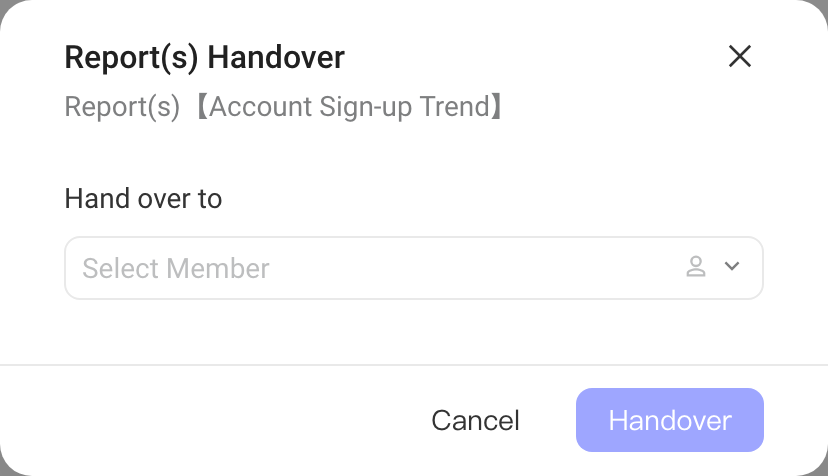828x476 pixels.
Task: Dismiss the dialog using the X icon
Action: pyautogui.click(x=740, y=56)
